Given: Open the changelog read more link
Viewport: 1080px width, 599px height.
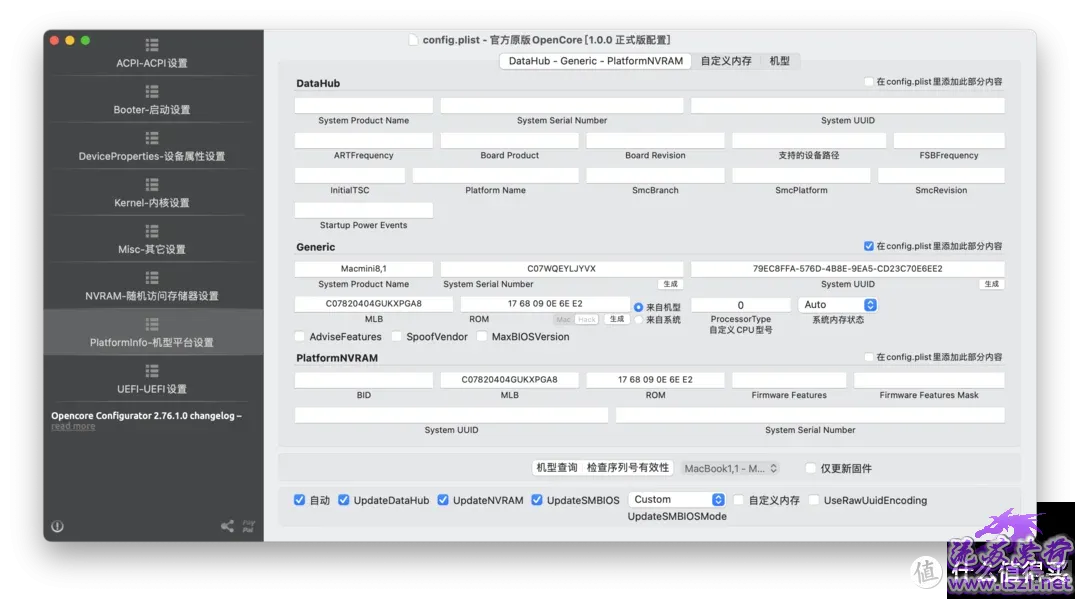Looking at the screenshot, I should click(x=73, y=427).
